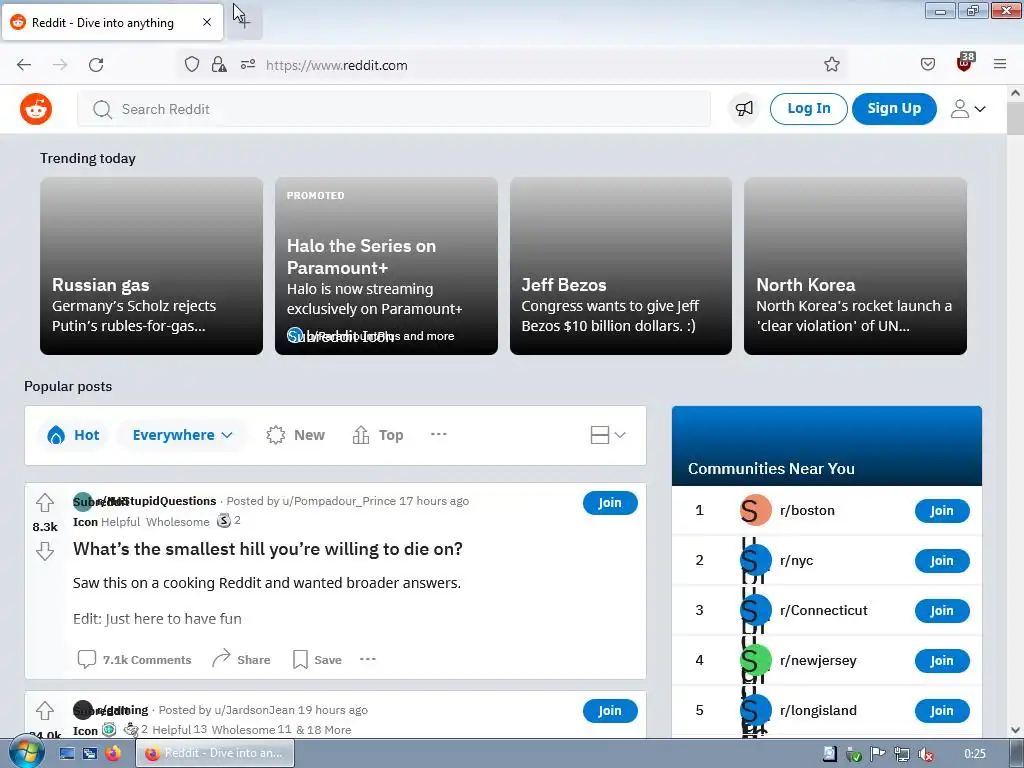The height and width of the screenshot is (768, 1024).
Task: Expand the Everywhere location dropdown
Action: pos(182,435)
